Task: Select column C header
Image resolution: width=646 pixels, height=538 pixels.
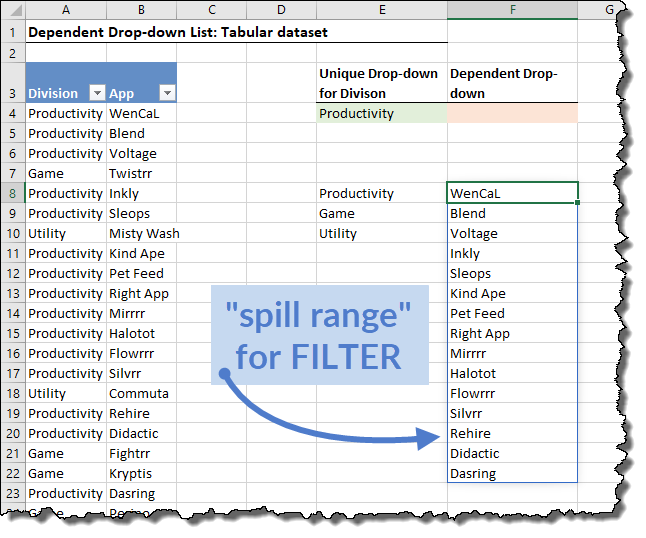Action: (x=212, y=10)
